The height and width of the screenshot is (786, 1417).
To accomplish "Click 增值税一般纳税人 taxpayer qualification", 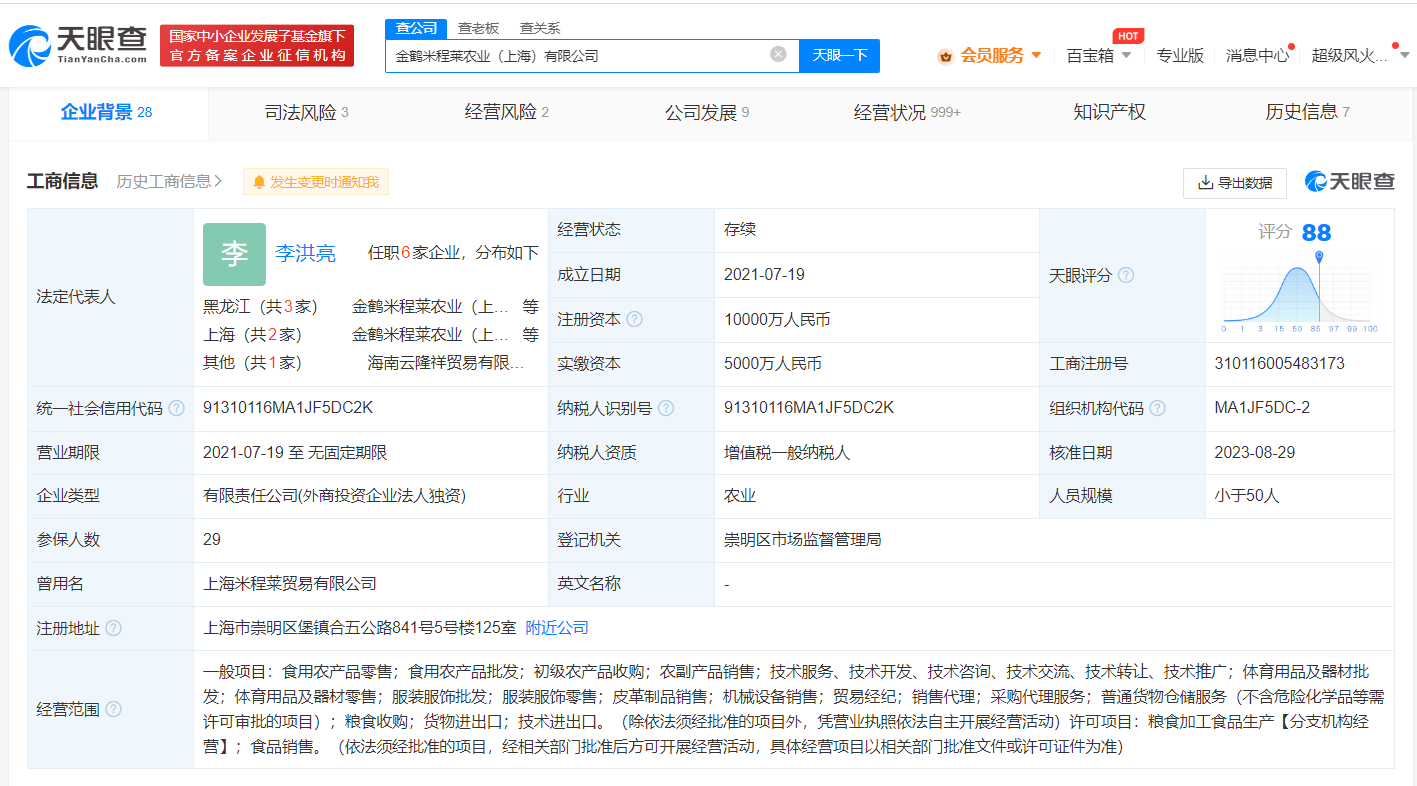I will pyautogui.click(x=787, y=452).
